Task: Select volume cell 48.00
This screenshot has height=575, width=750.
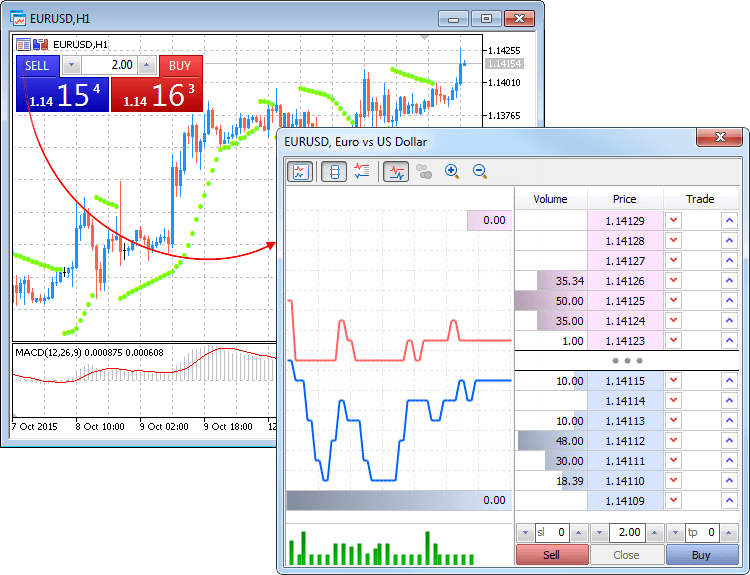Action: pos(551,441)
